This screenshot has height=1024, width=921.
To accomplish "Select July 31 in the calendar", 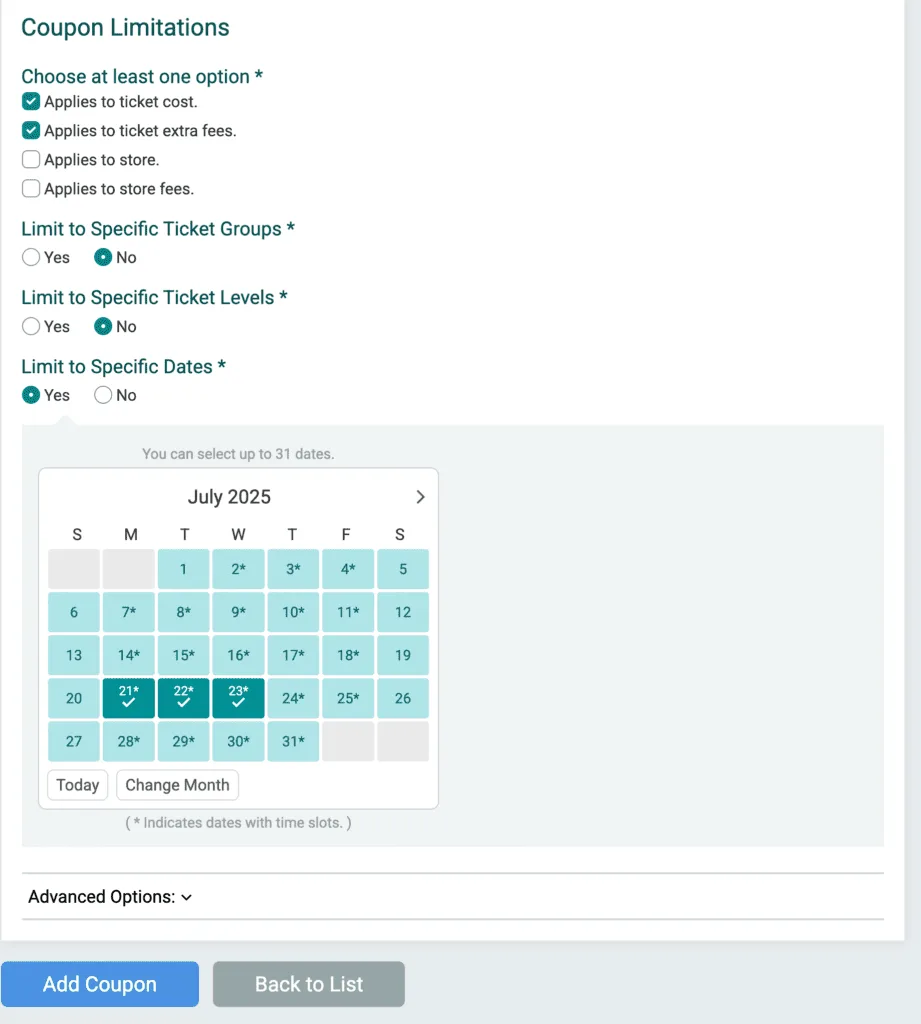I will click(293, 741).
